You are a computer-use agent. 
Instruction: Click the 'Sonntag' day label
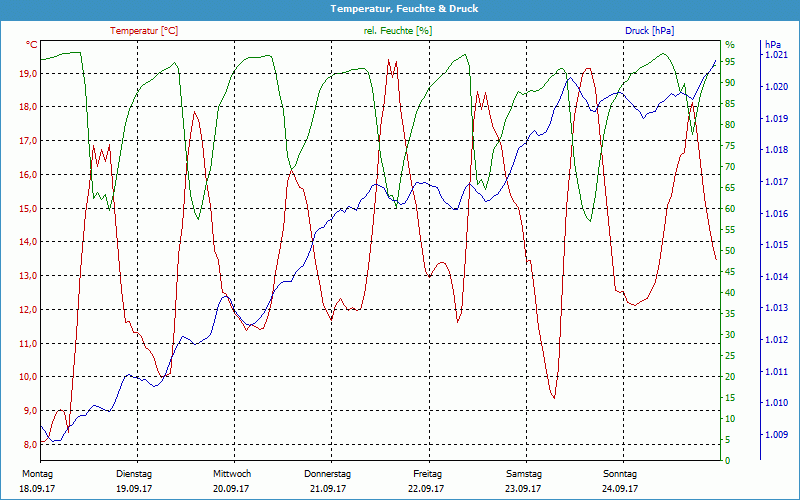(x=620, y=474)
